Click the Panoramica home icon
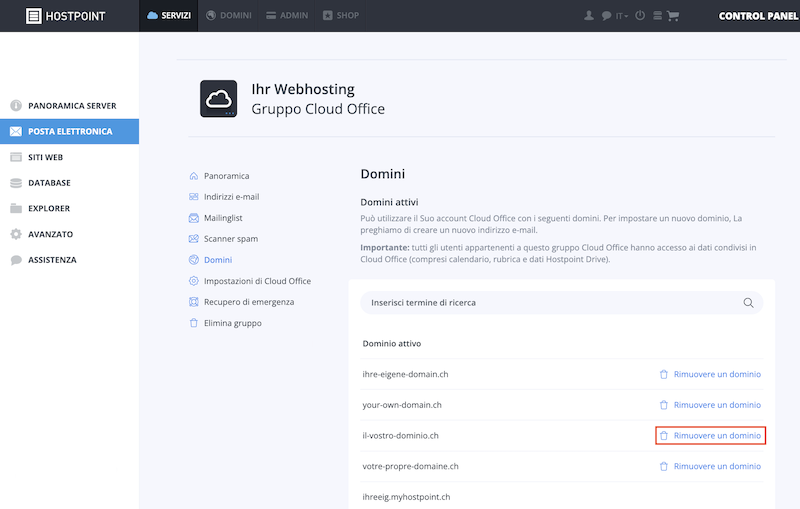The image size is (800, 509). tap(193, 175)
